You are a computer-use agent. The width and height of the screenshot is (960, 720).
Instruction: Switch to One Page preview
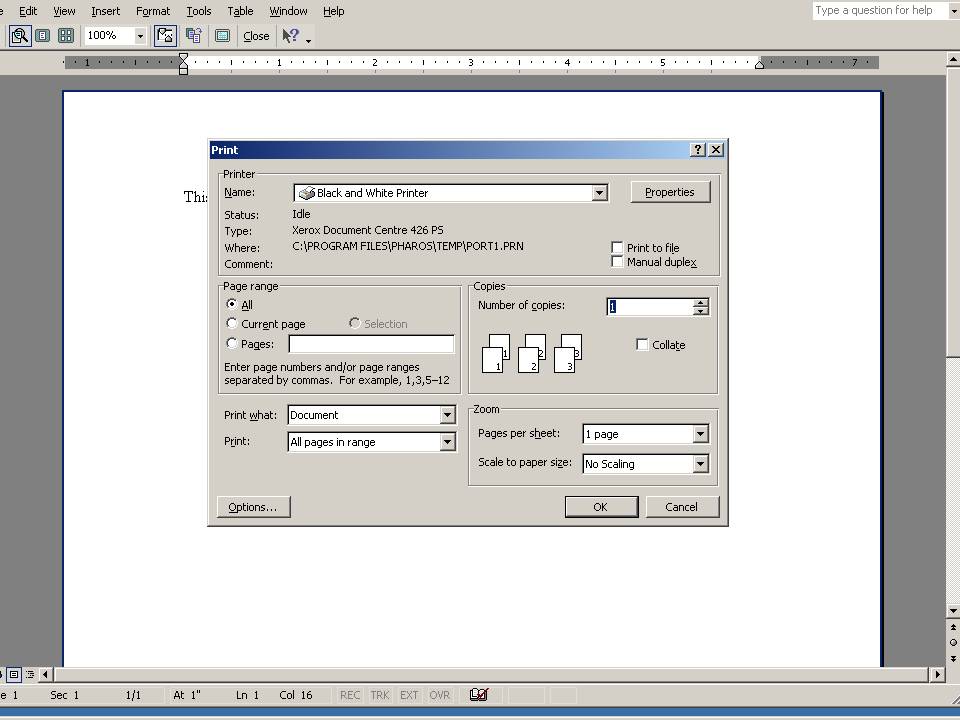pyautogui.click(x=43, y=36)
